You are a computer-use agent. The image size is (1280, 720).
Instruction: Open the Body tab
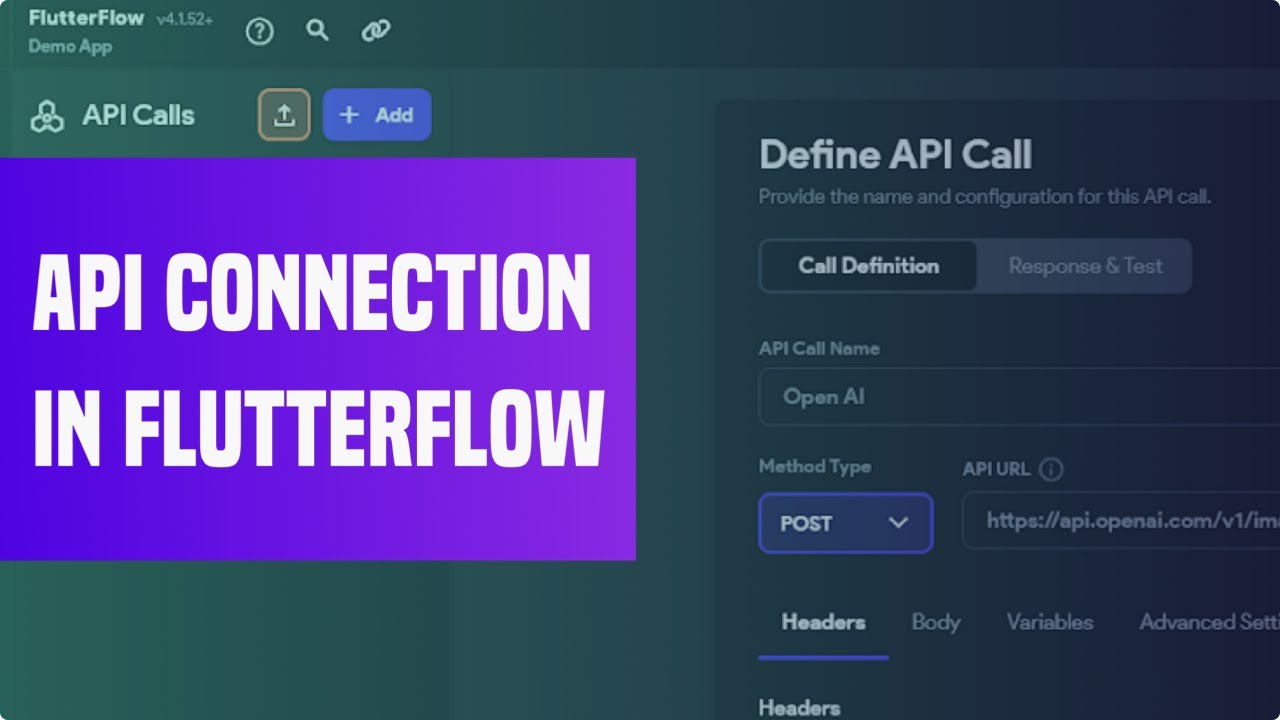[x=936, y=622]
